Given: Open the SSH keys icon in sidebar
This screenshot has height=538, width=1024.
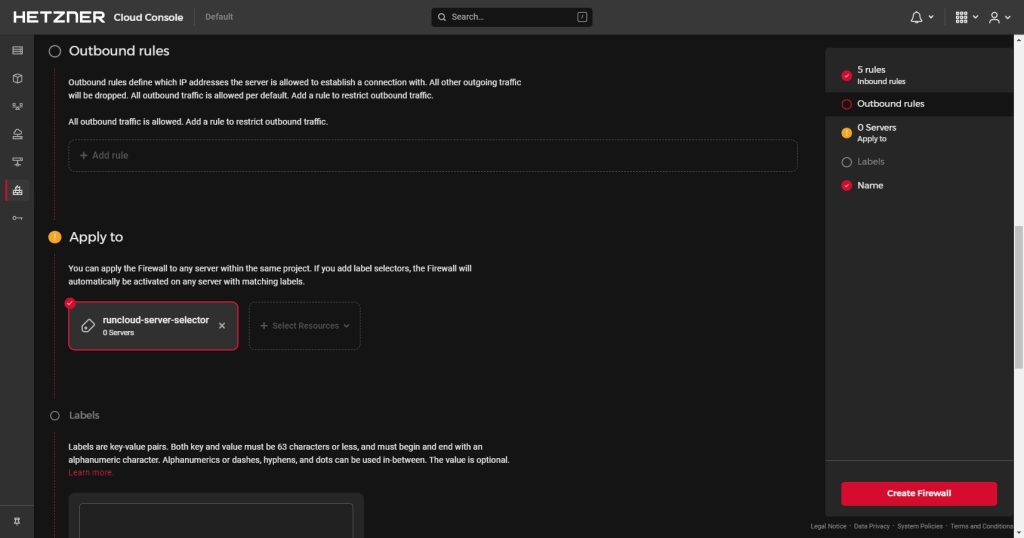Looking at the screenshot, I should pos(17,218).
